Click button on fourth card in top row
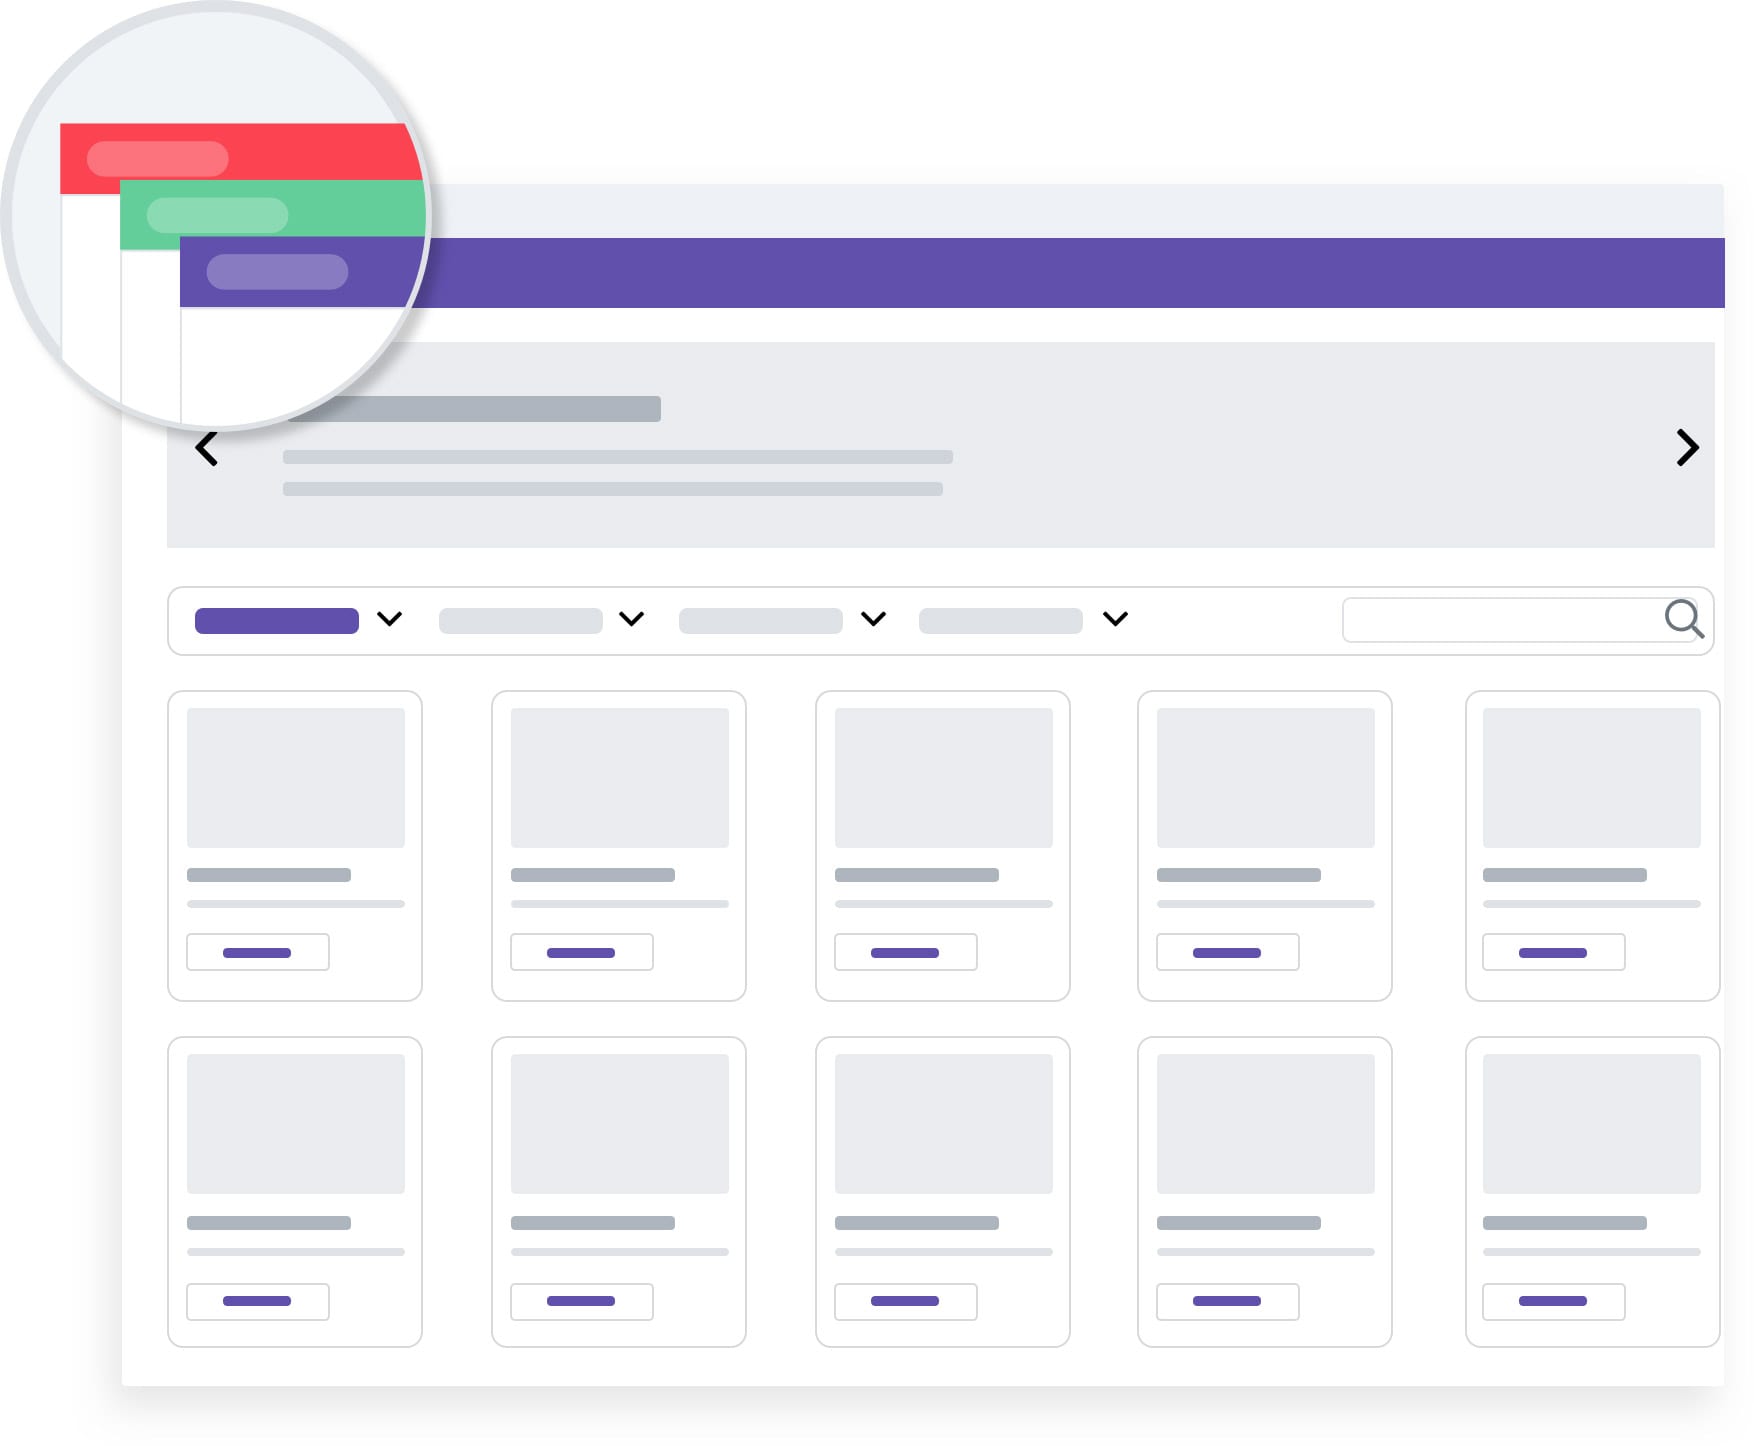The height and width of the screenshot is (1446, 1754). tap(1228, 952)
